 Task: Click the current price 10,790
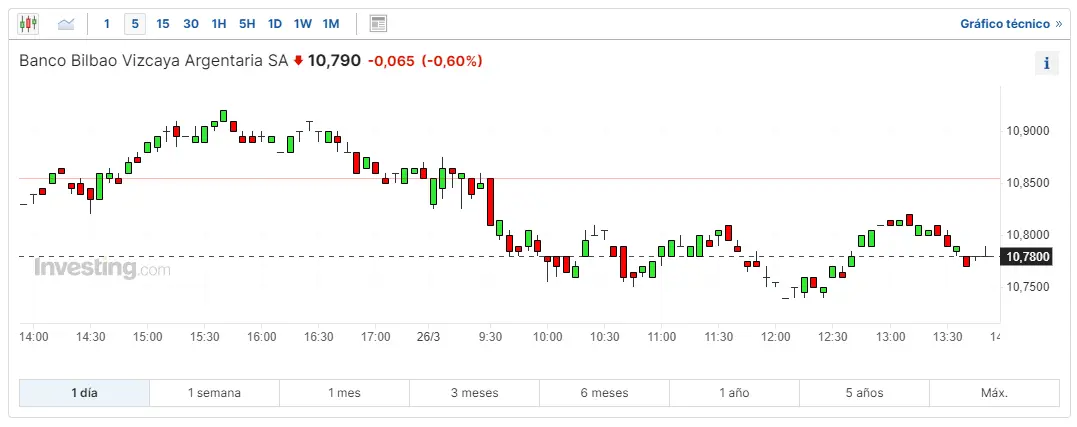coord(334,60)
